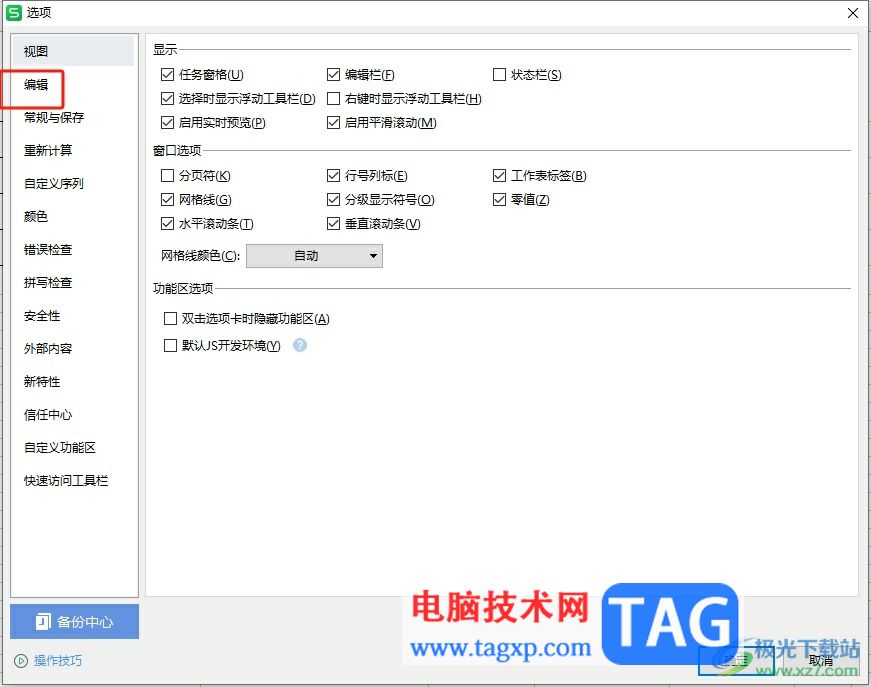
Task: Select the 安全性 category
Action: (42, 315)
